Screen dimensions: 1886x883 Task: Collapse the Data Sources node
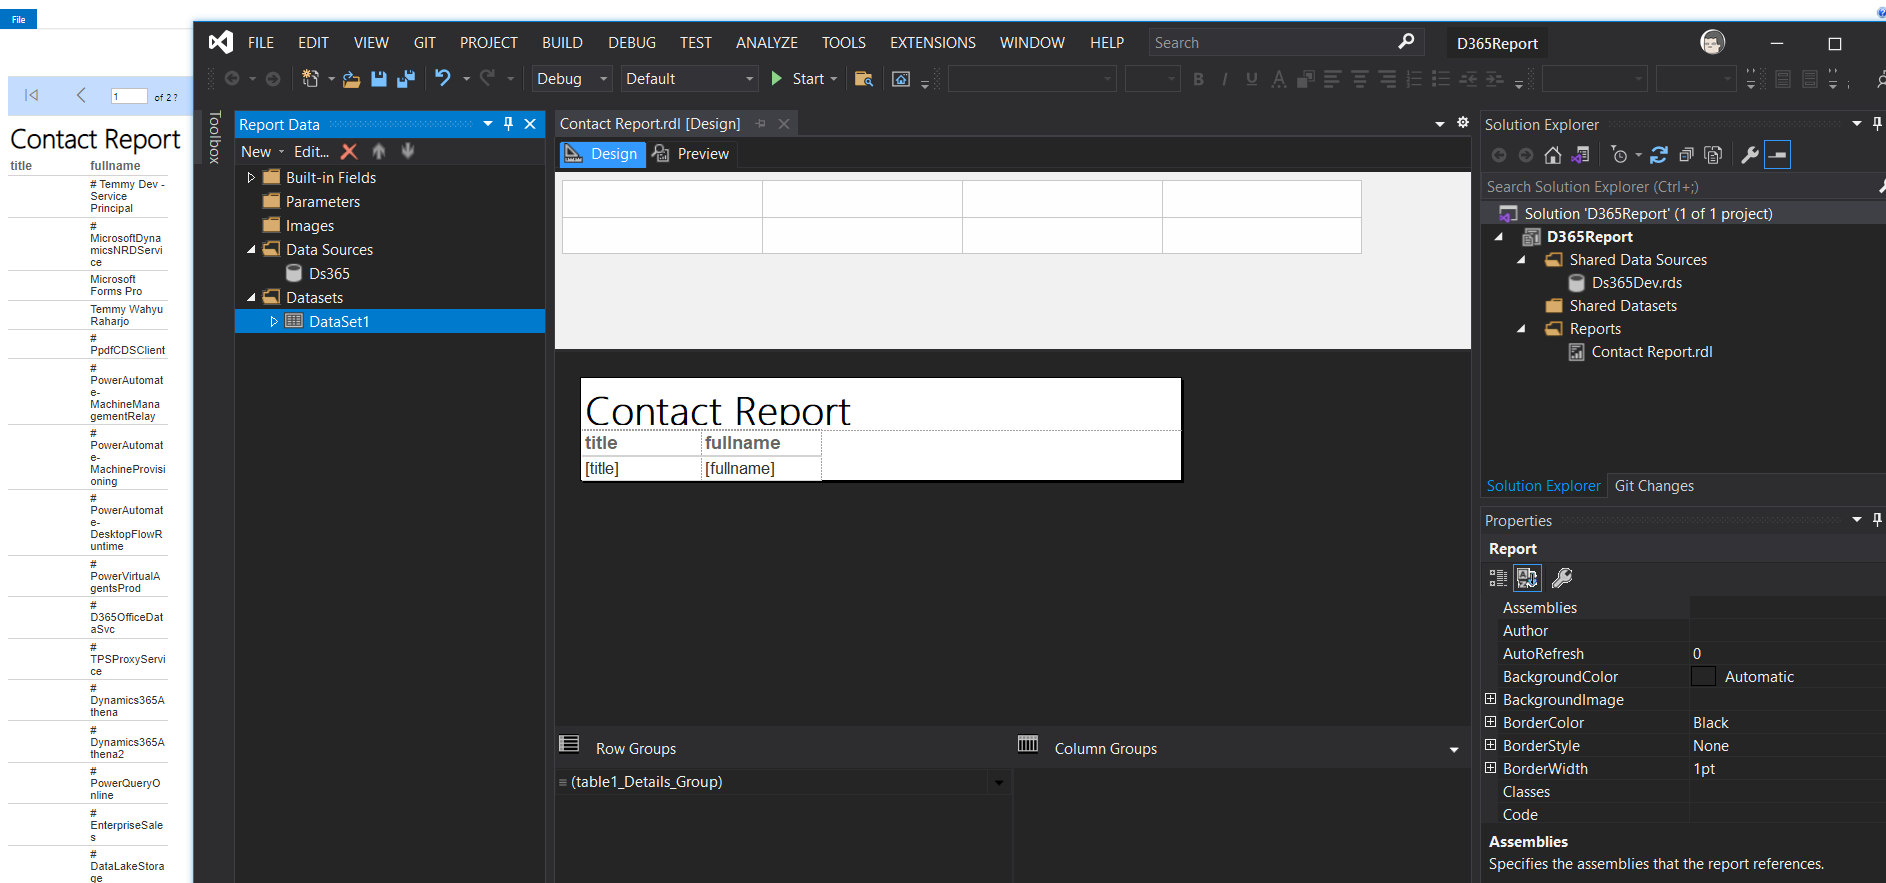(x=251, y=250)
